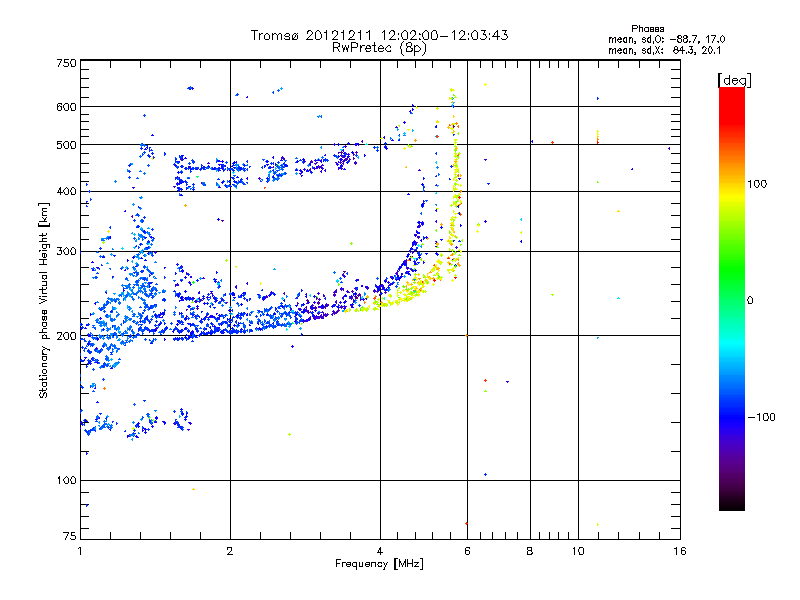Image resolution: width=800 pixels, height=600 pixels.
Task: Click the frequency-axis tick label "2"
Action: coord(230,551)
